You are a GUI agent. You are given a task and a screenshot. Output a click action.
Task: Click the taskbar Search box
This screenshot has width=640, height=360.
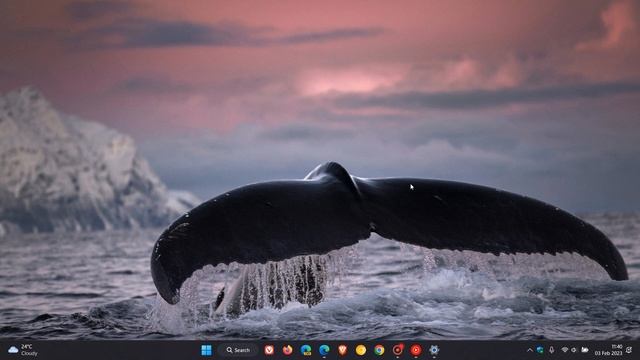[x=238, y=350]
